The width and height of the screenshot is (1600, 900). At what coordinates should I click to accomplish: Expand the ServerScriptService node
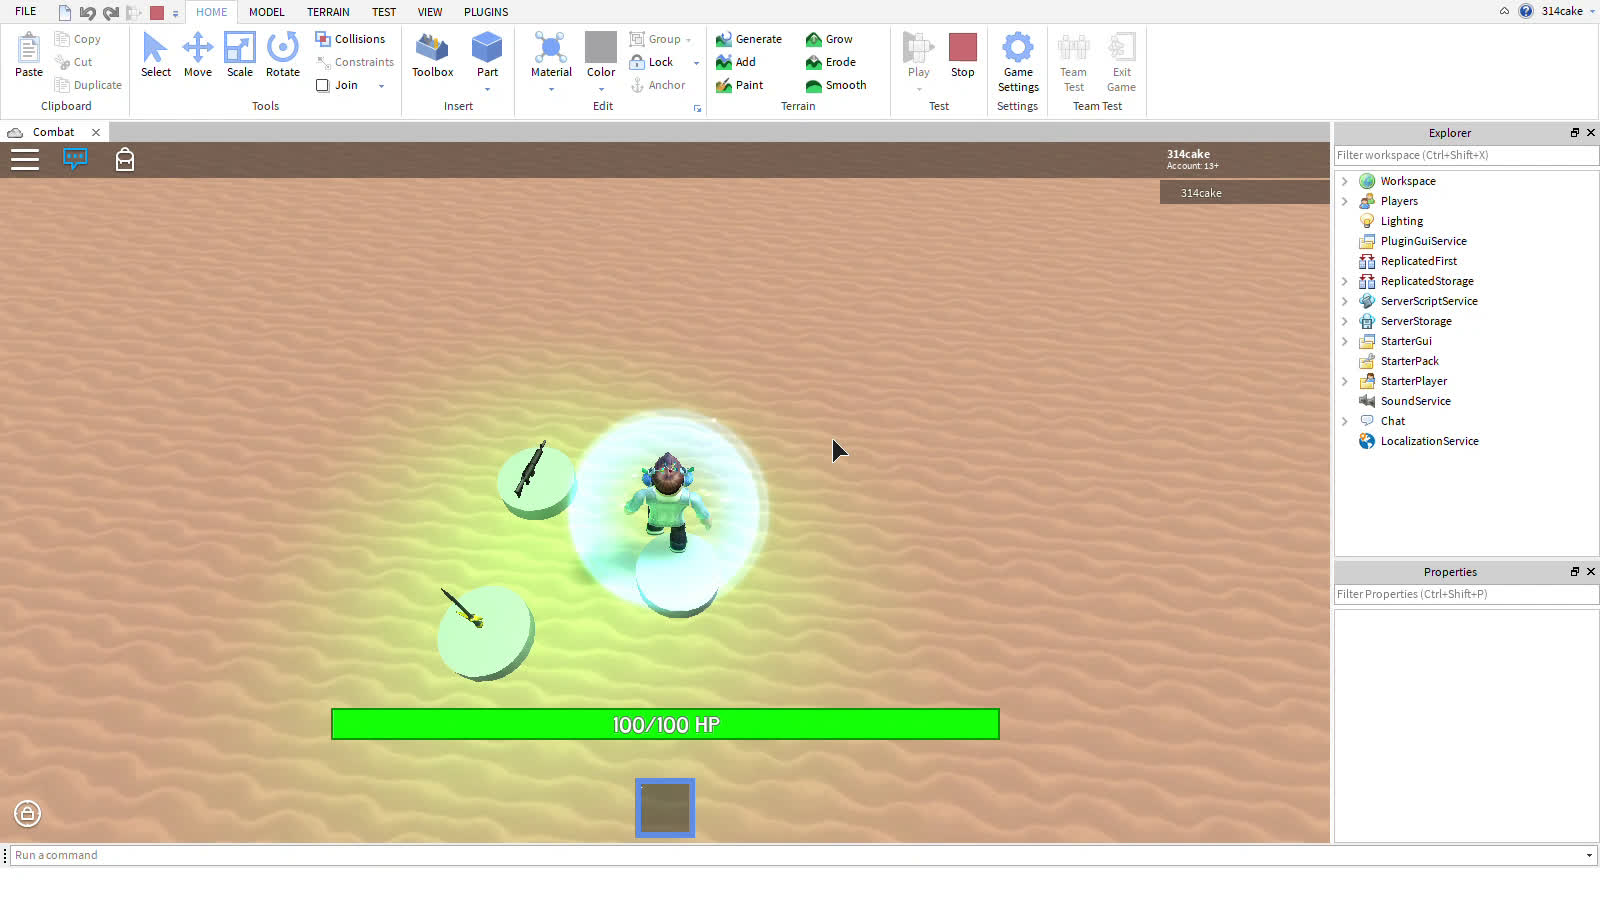pos(1345,301)
